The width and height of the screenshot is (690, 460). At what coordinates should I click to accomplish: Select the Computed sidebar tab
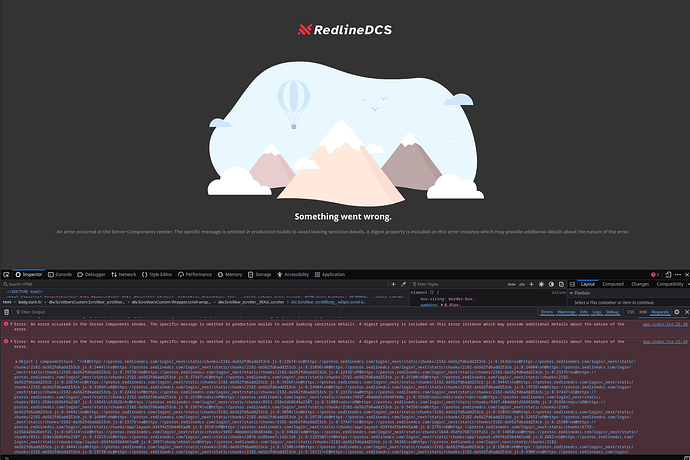pos(613,284)
